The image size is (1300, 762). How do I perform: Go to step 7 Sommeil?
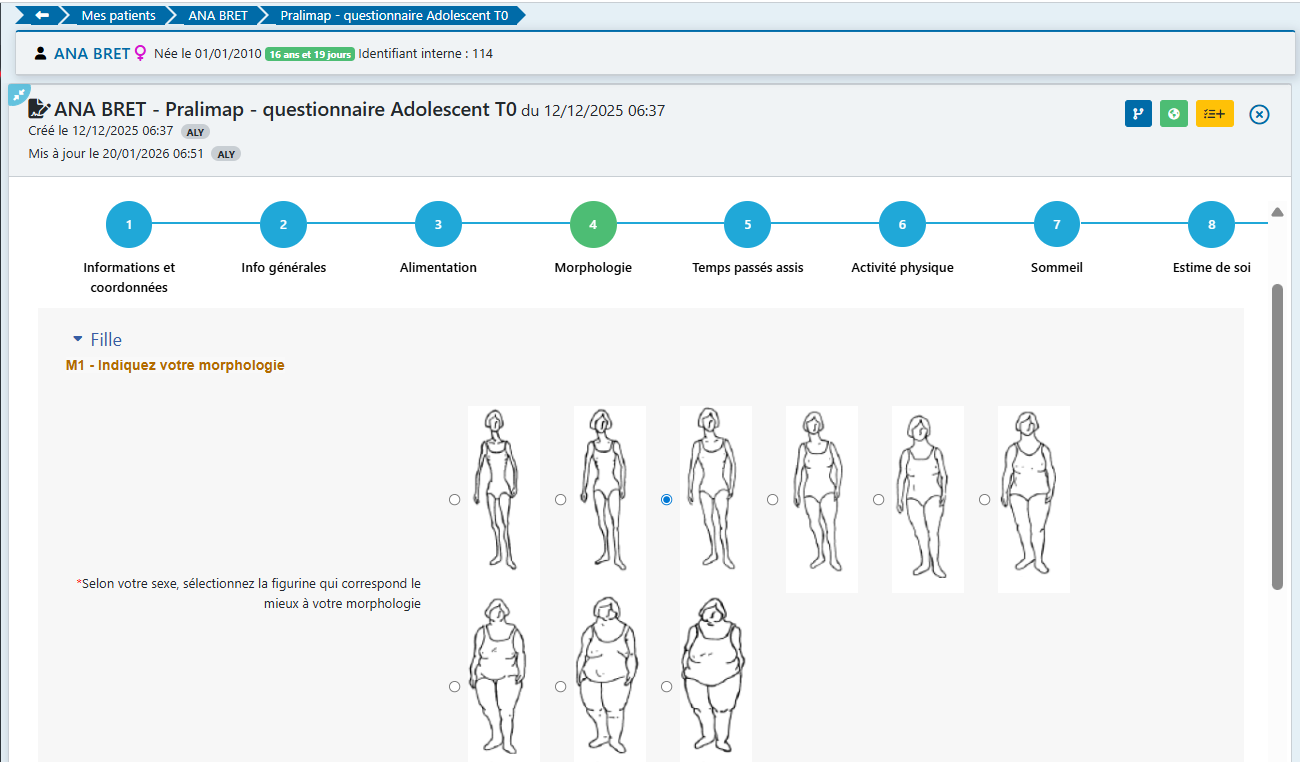(1057, 225)
